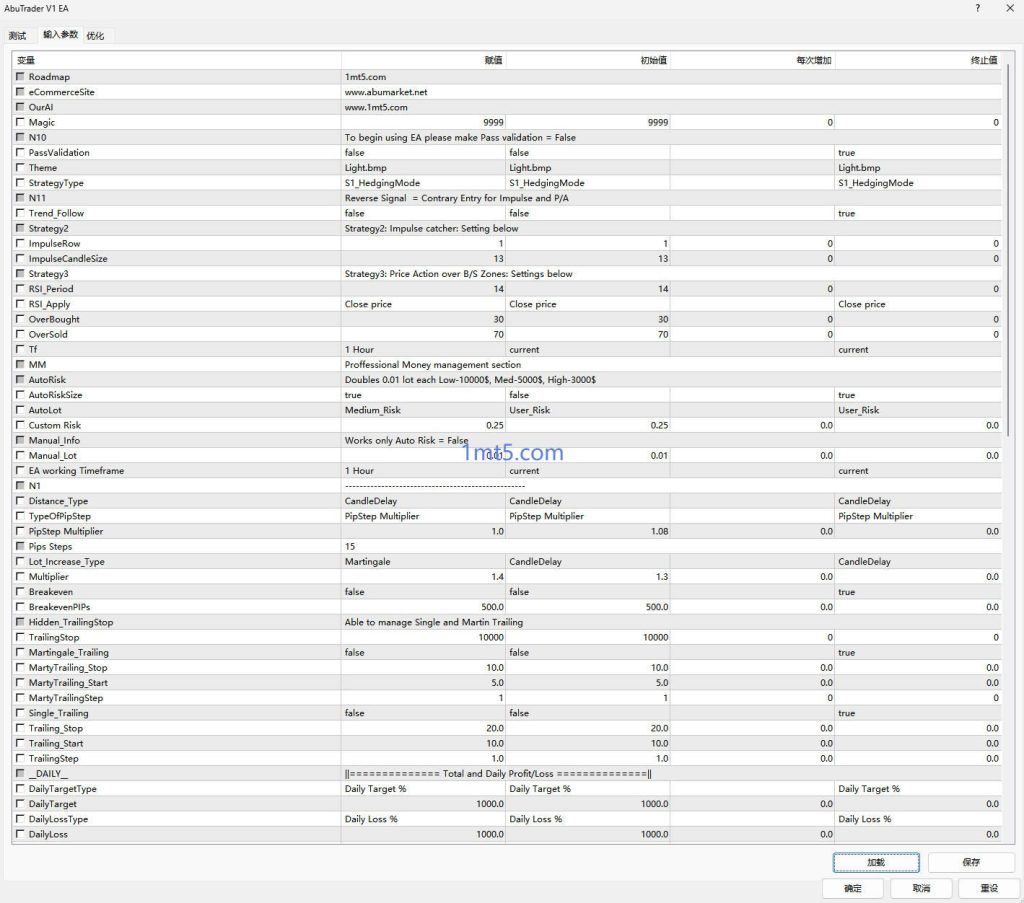Screen dimensions: 1024x903
Task: Open the Lot_Increase_Type value set to Martingale
Action: 422,562
